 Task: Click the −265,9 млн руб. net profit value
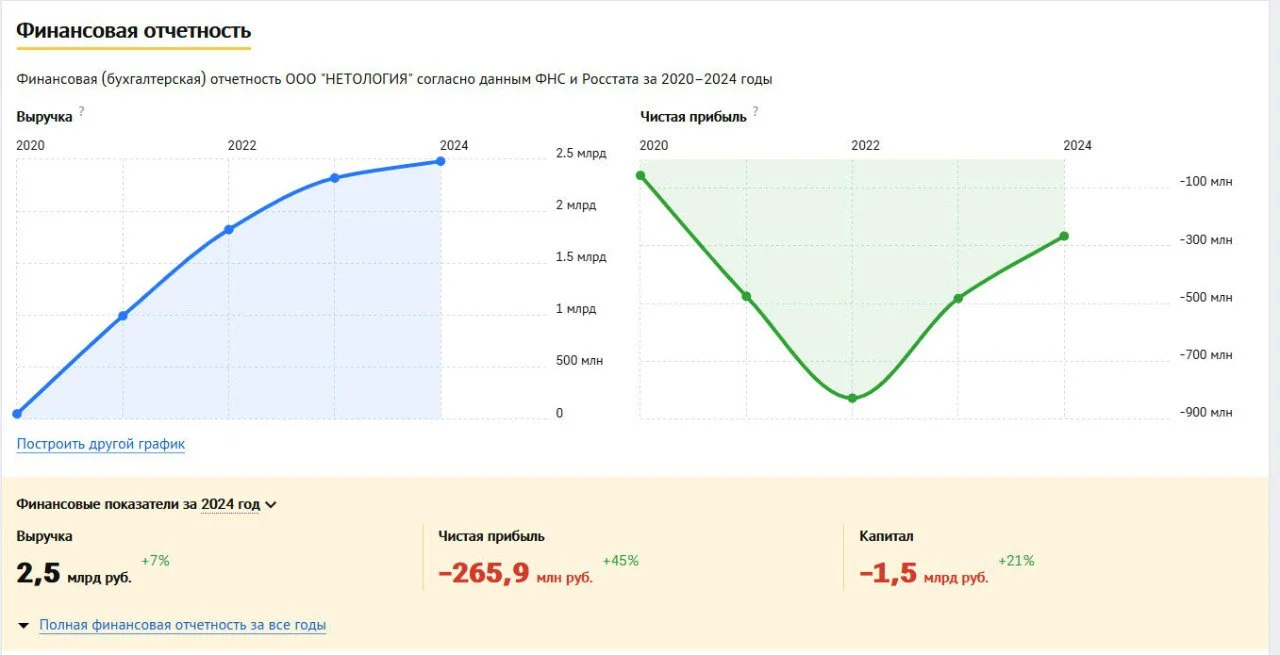point(515,574)
